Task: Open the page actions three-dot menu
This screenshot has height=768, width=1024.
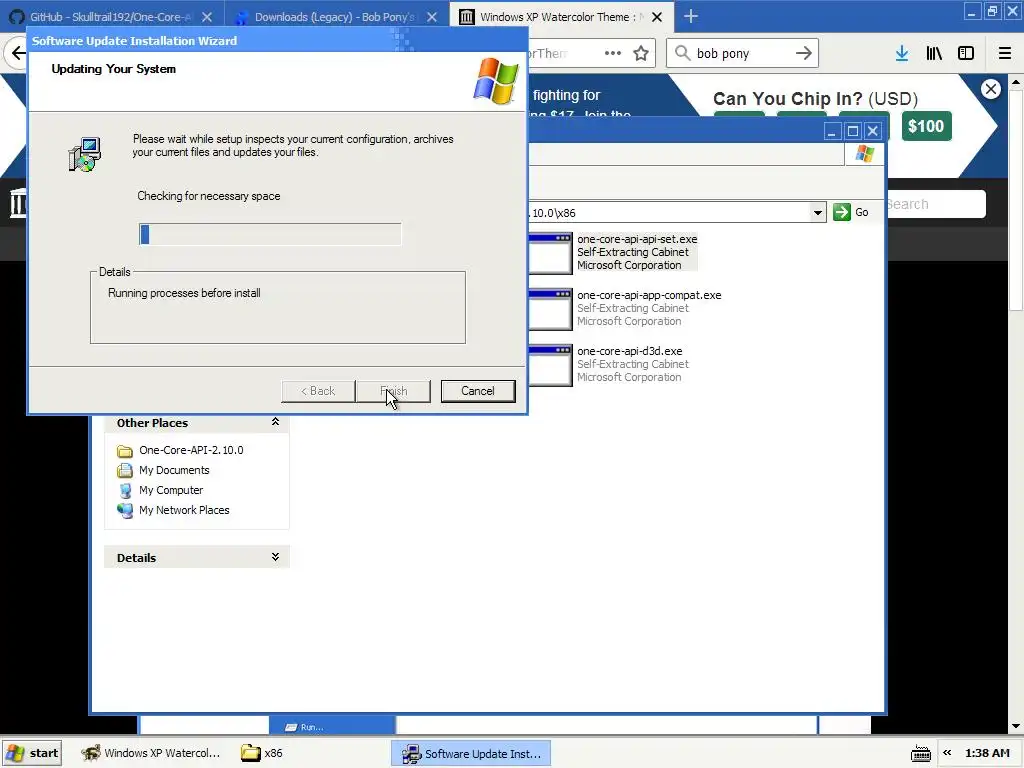Action: pyautogui.click(x=613, y=53)
